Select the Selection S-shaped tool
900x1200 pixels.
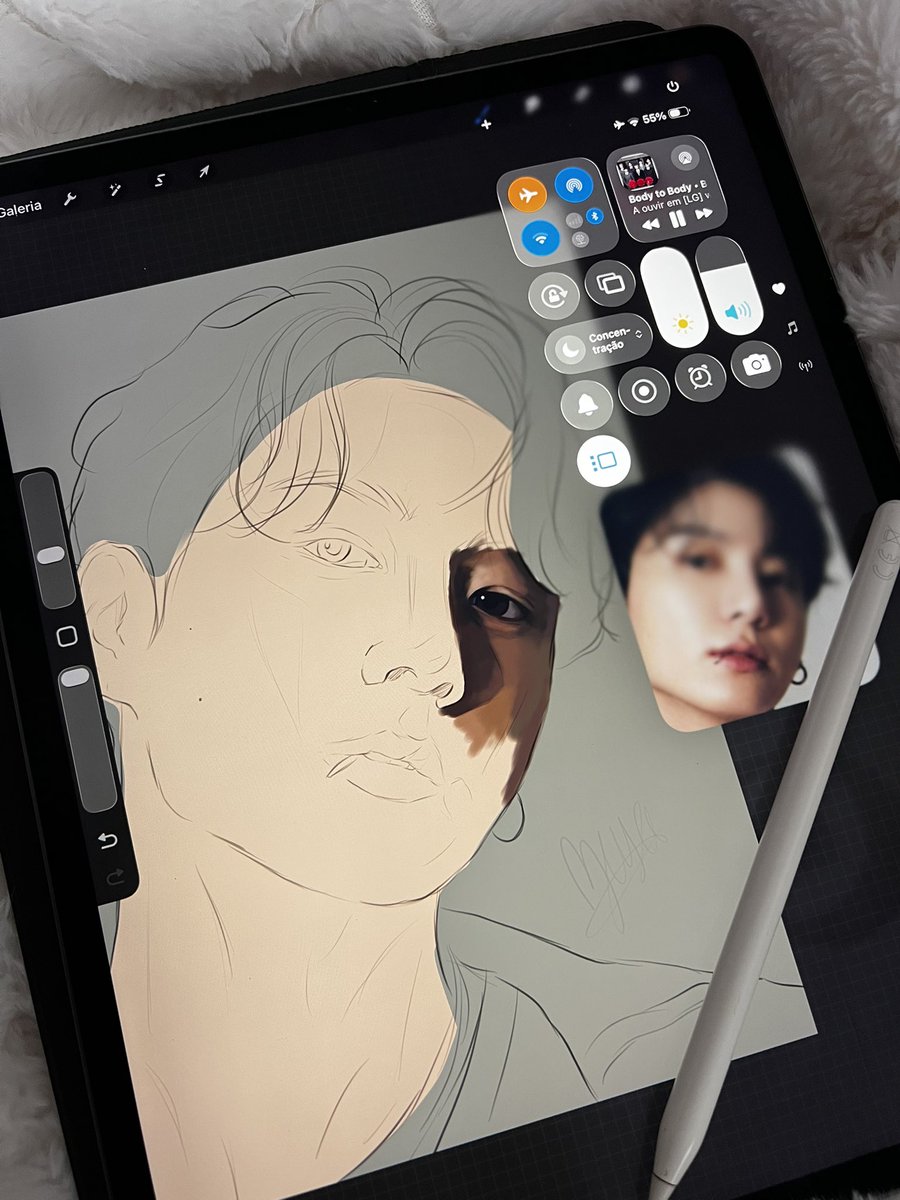[x=159, y=180]
